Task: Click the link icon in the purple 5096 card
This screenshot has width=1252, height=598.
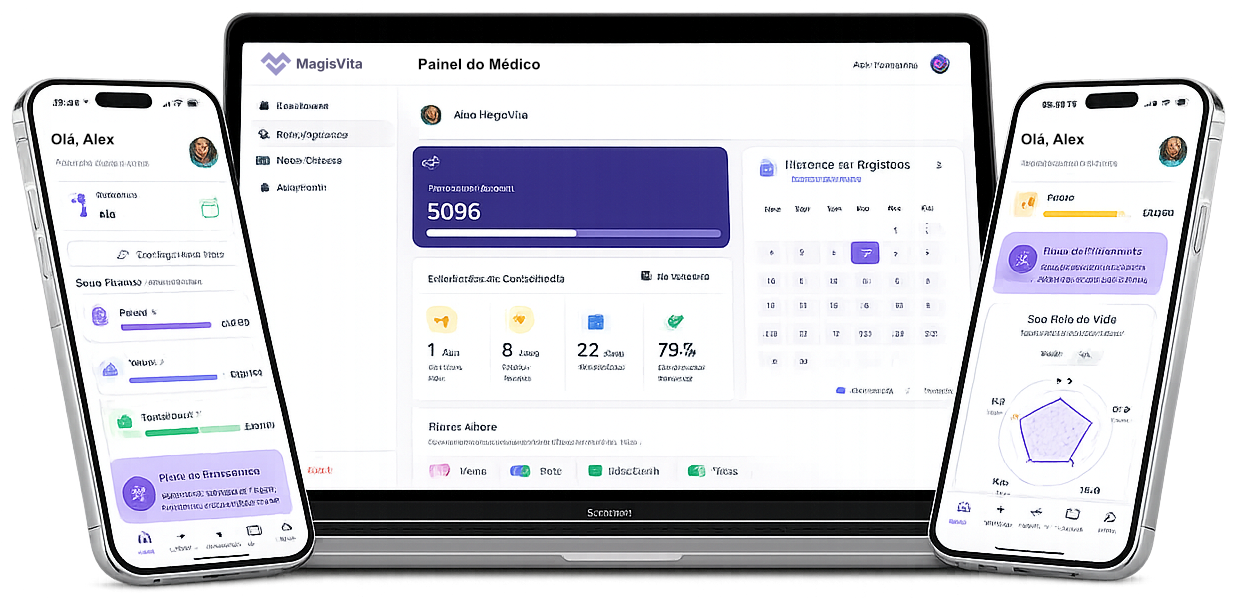Action: coord(431,161)
